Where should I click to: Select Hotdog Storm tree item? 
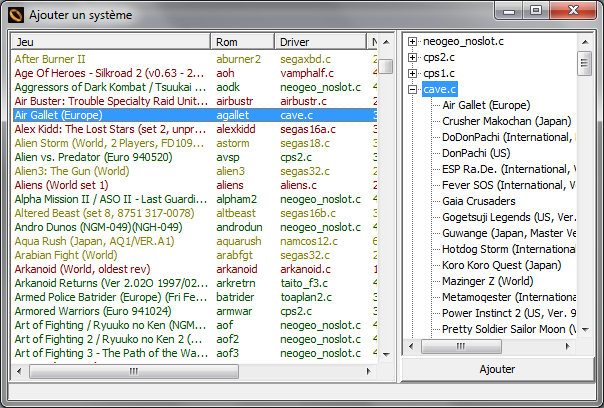point(508,249)
